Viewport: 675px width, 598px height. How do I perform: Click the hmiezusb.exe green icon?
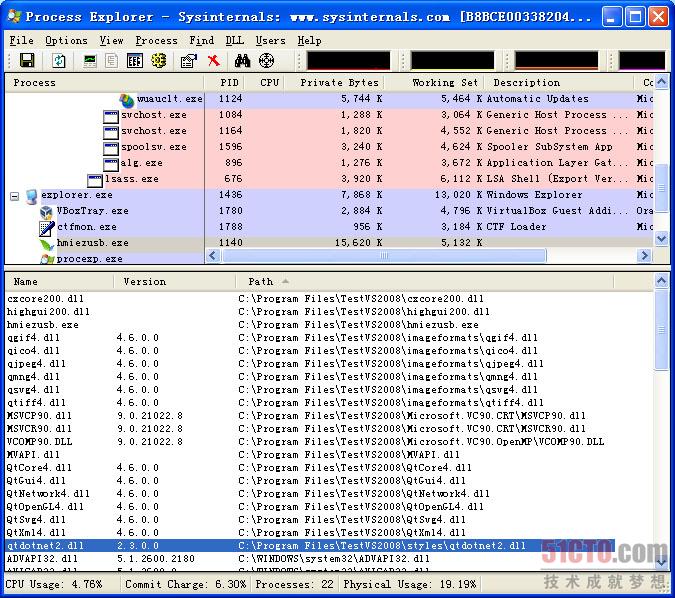click(46, 244)
